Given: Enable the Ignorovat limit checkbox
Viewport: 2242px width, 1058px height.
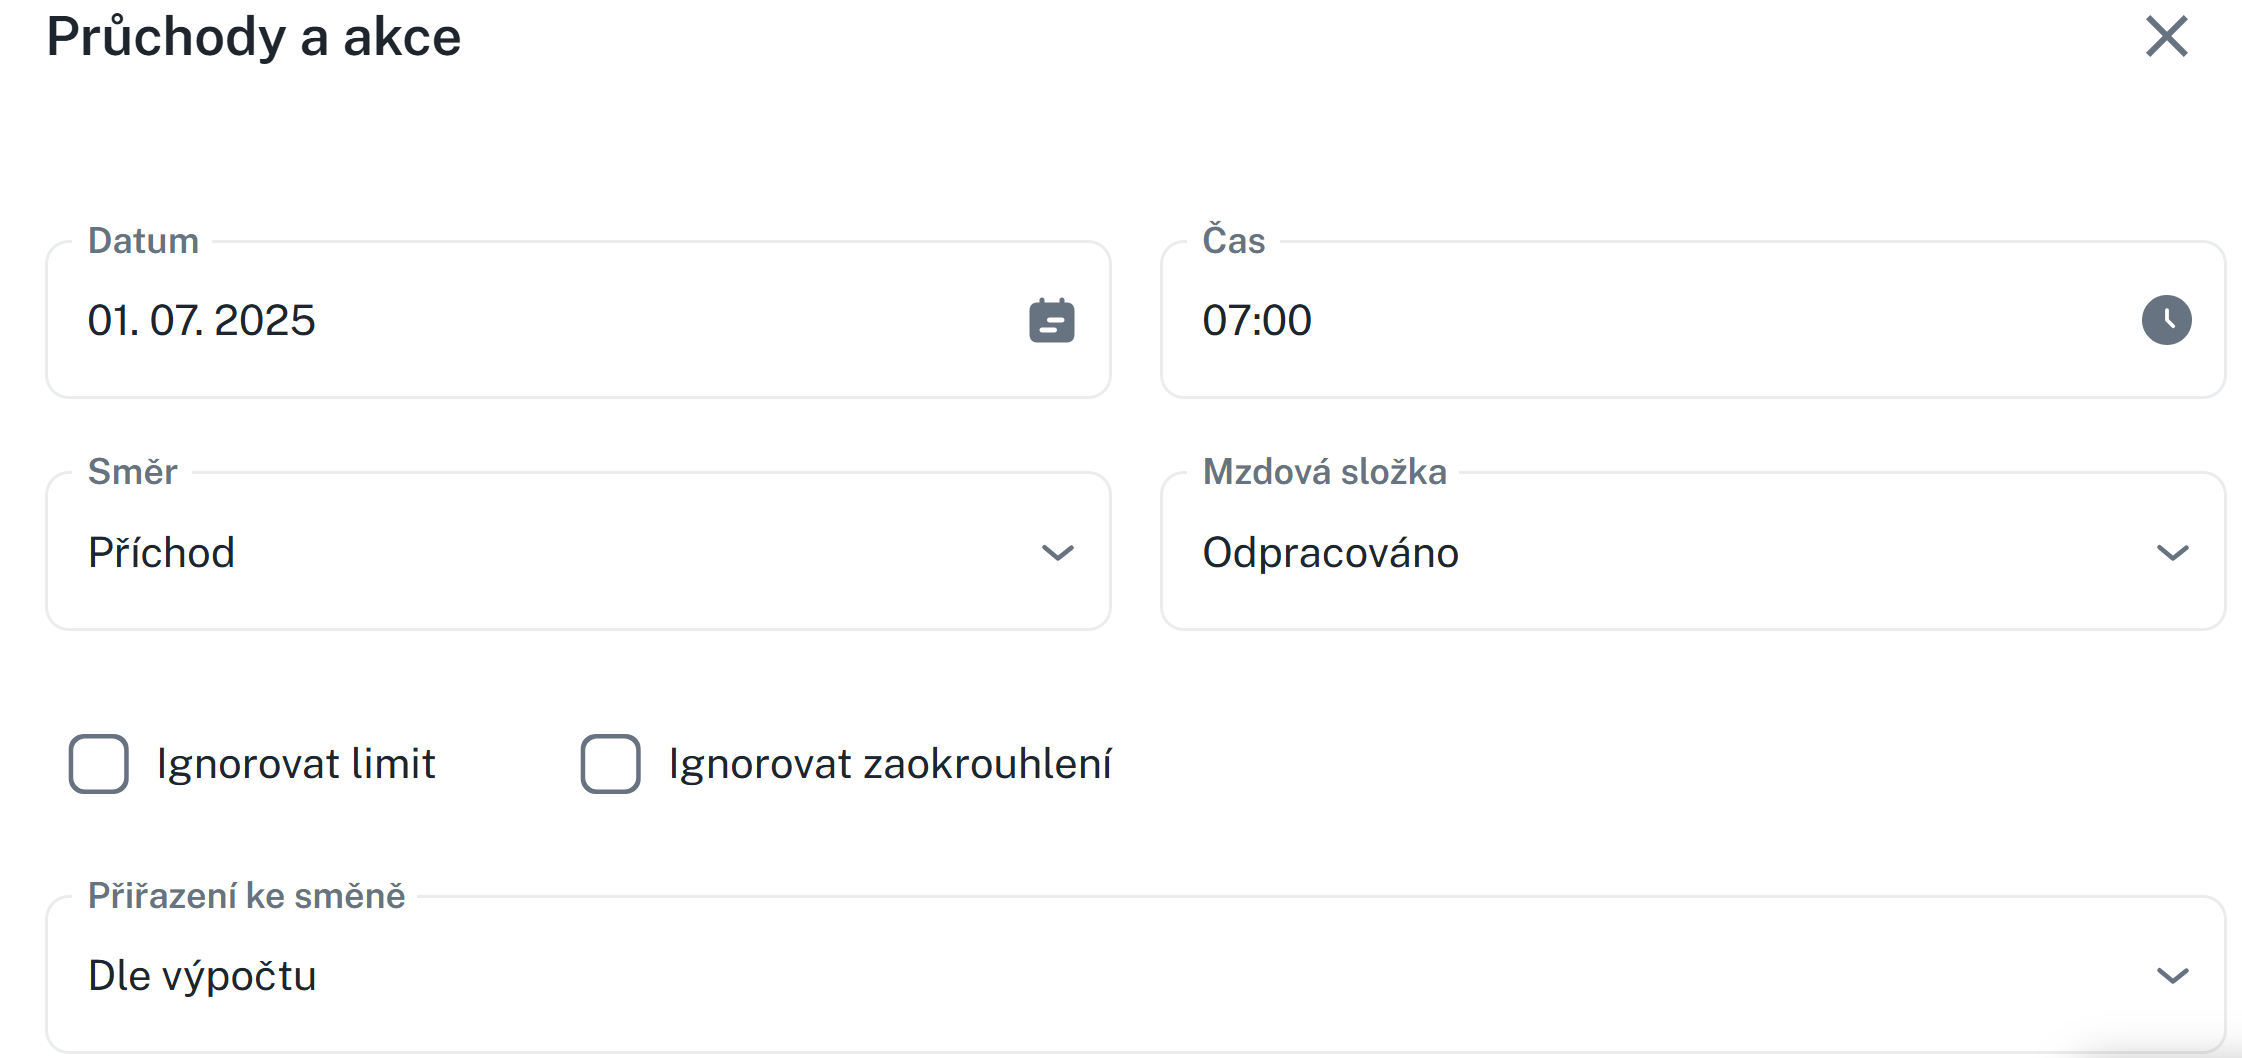Looking at the screenshot, I should point(99,764).
